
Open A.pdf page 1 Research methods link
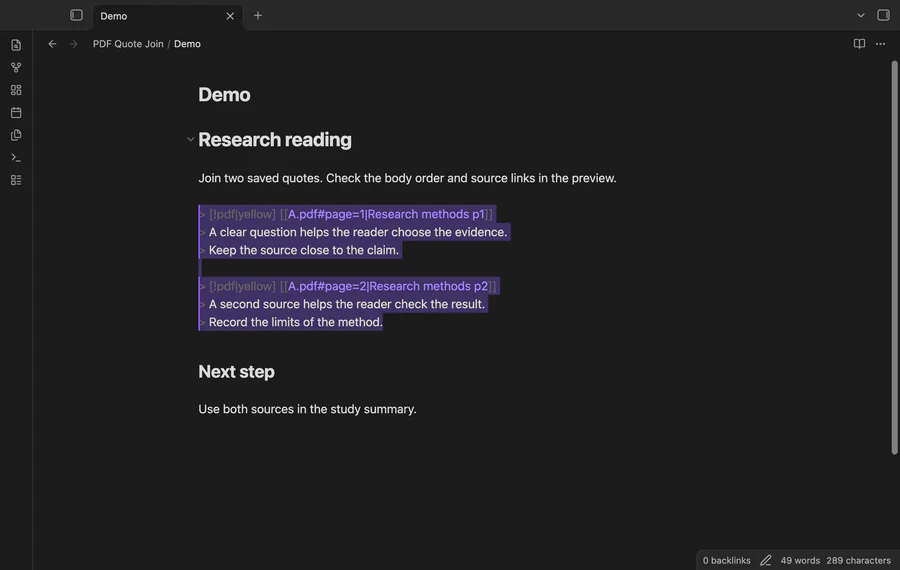pyautogui.click(x=386, y=214)
